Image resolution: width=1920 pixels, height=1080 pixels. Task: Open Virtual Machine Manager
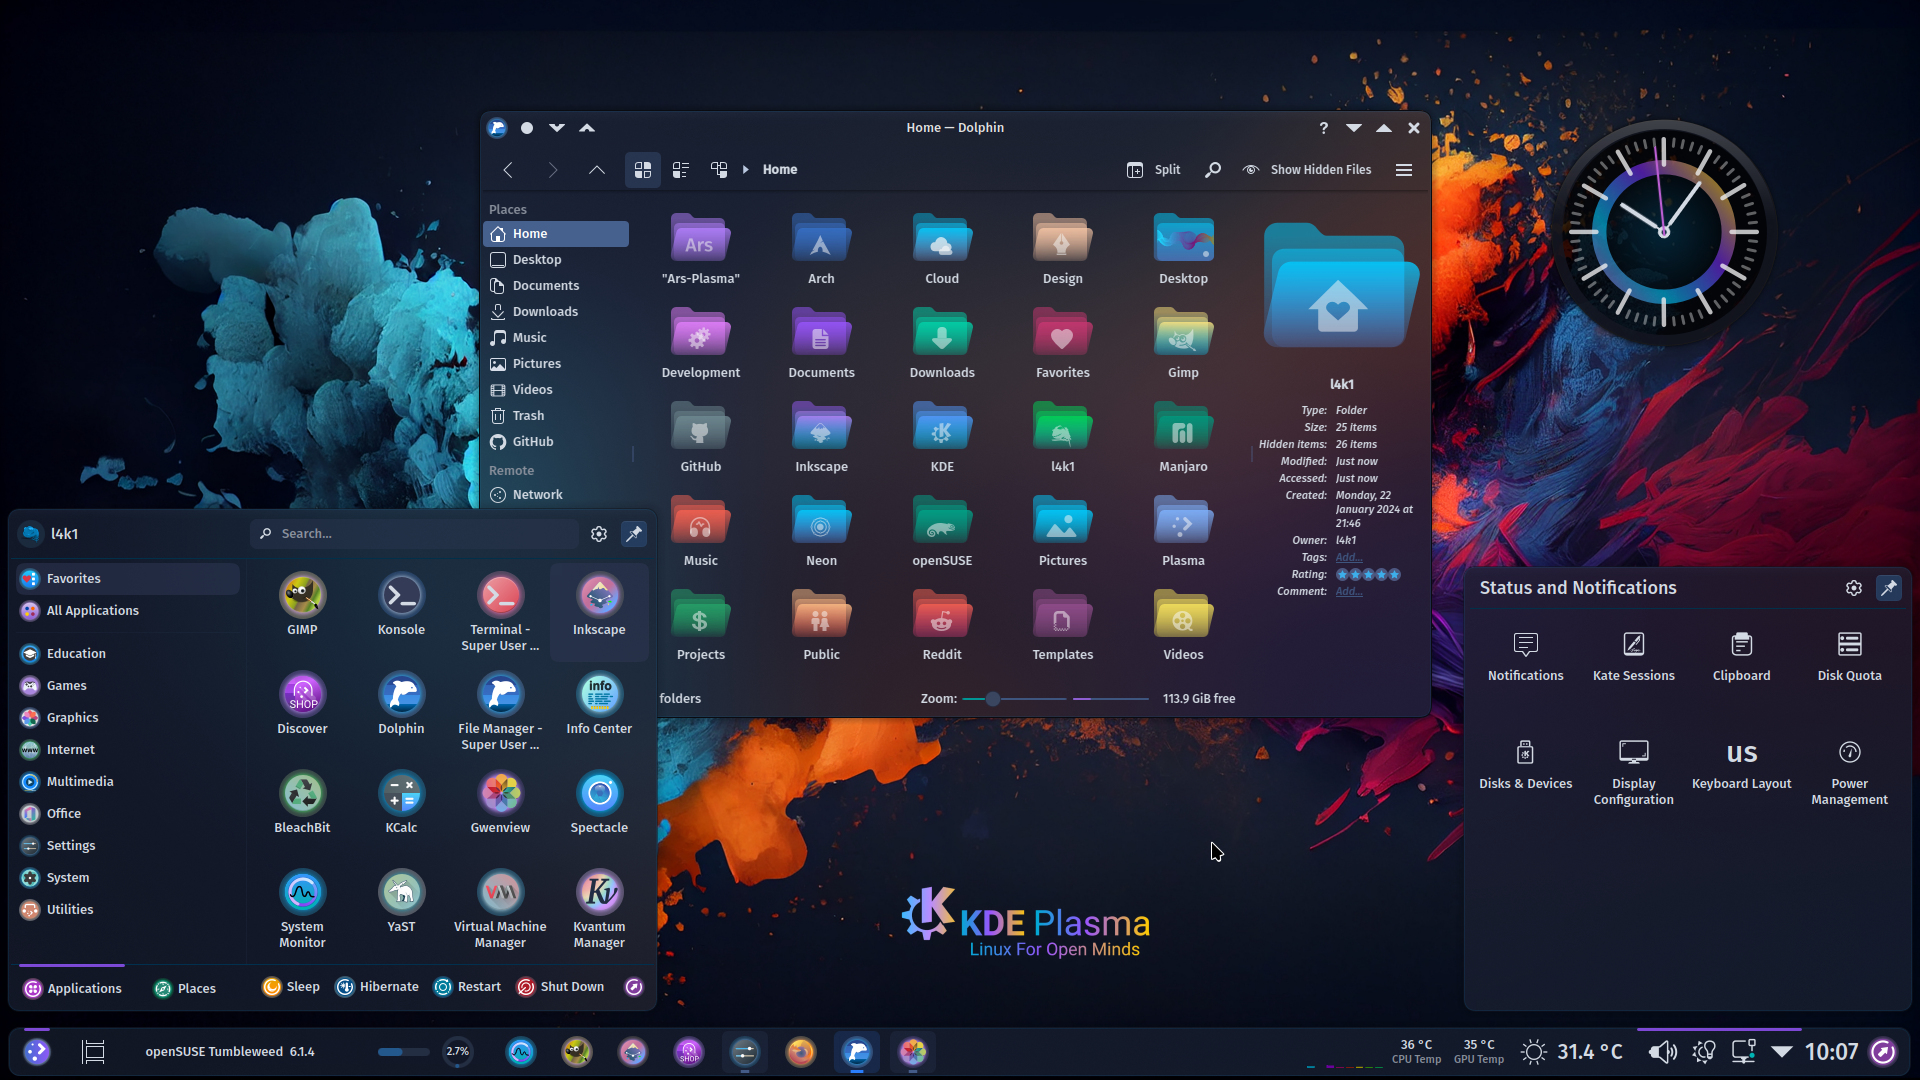click(x=500, y=893)
